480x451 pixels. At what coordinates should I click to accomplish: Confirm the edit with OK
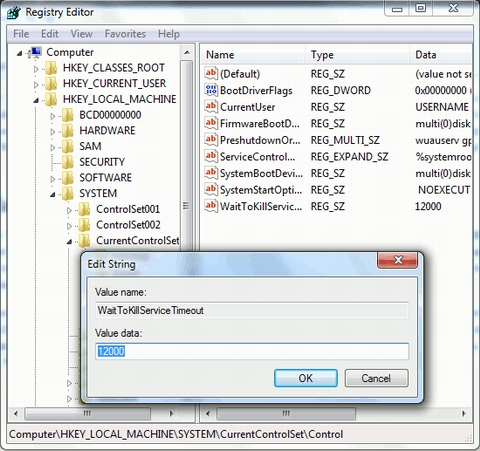click(306, 378)
